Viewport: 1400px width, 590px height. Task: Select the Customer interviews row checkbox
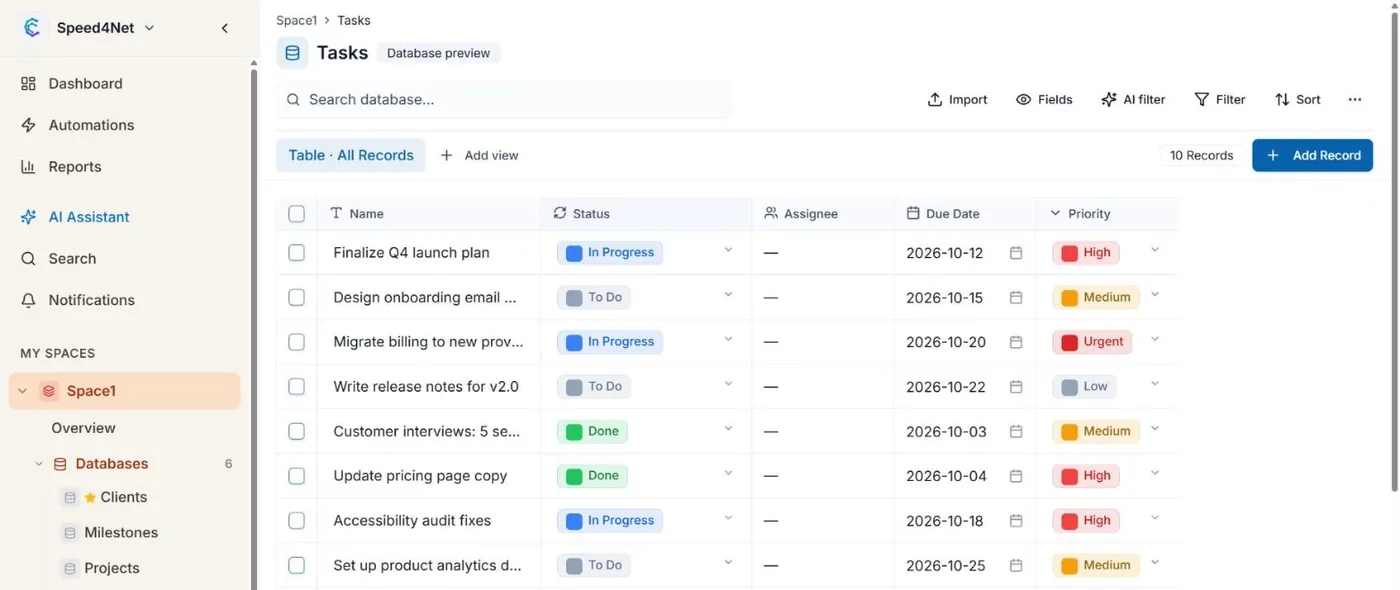pos(296,432)
